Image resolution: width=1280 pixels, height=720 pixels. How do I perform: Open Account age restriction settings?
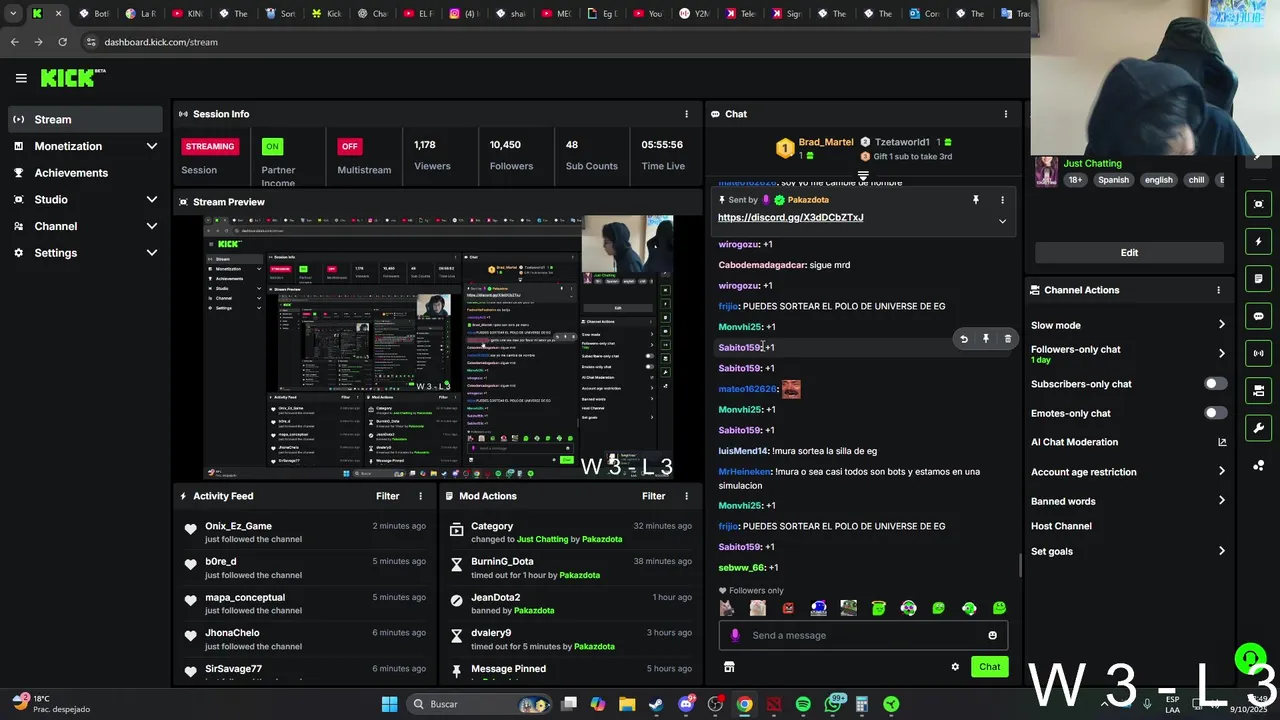click(1128, 472)
